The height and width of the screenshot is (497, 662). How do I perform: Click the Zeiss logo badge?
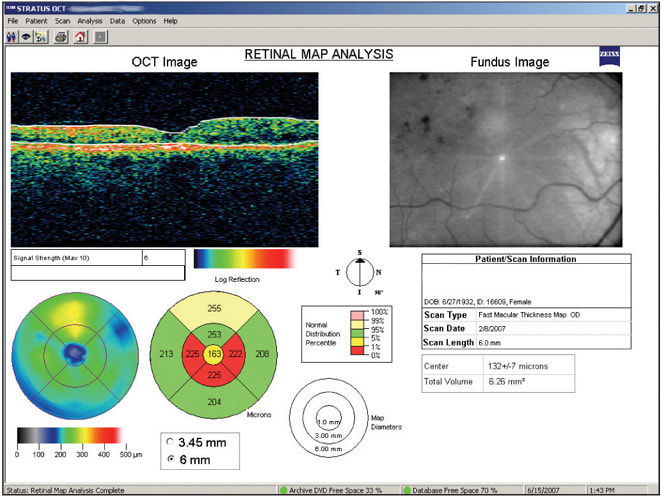(x=609, y=56)
